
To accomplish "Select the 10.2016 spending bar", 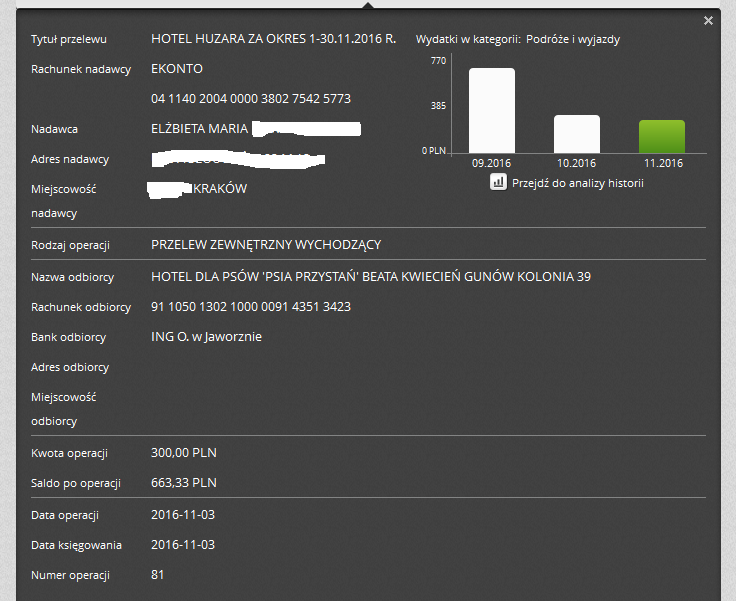I will [577, 133].
